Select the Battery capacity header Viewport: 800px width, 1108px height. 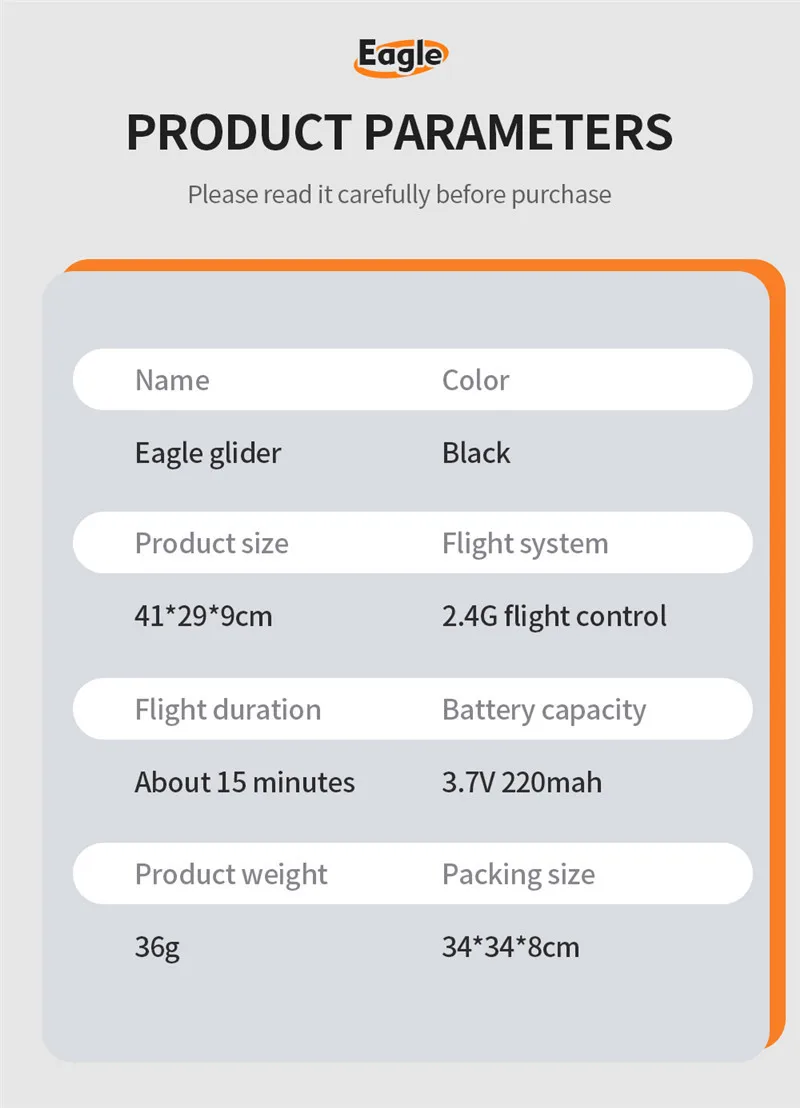tap(544, 710)
